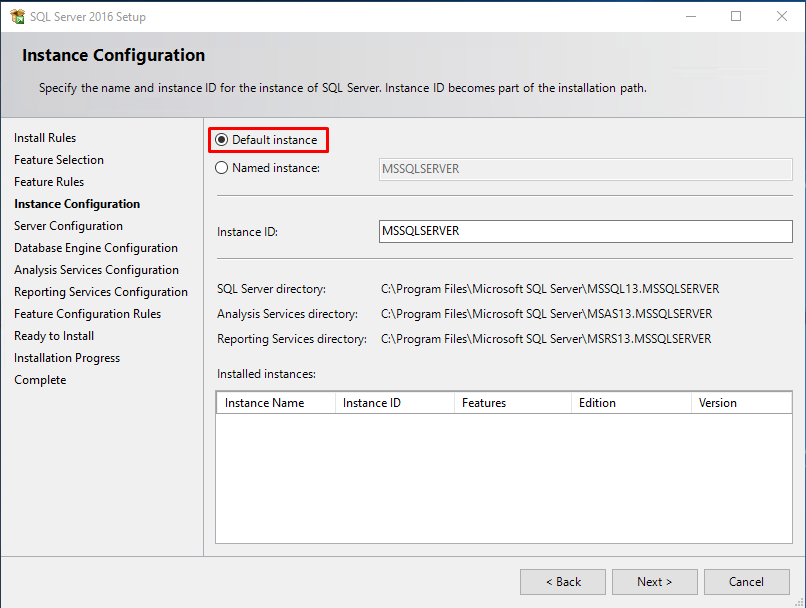Select the Named instance radio button

[222, 168]
